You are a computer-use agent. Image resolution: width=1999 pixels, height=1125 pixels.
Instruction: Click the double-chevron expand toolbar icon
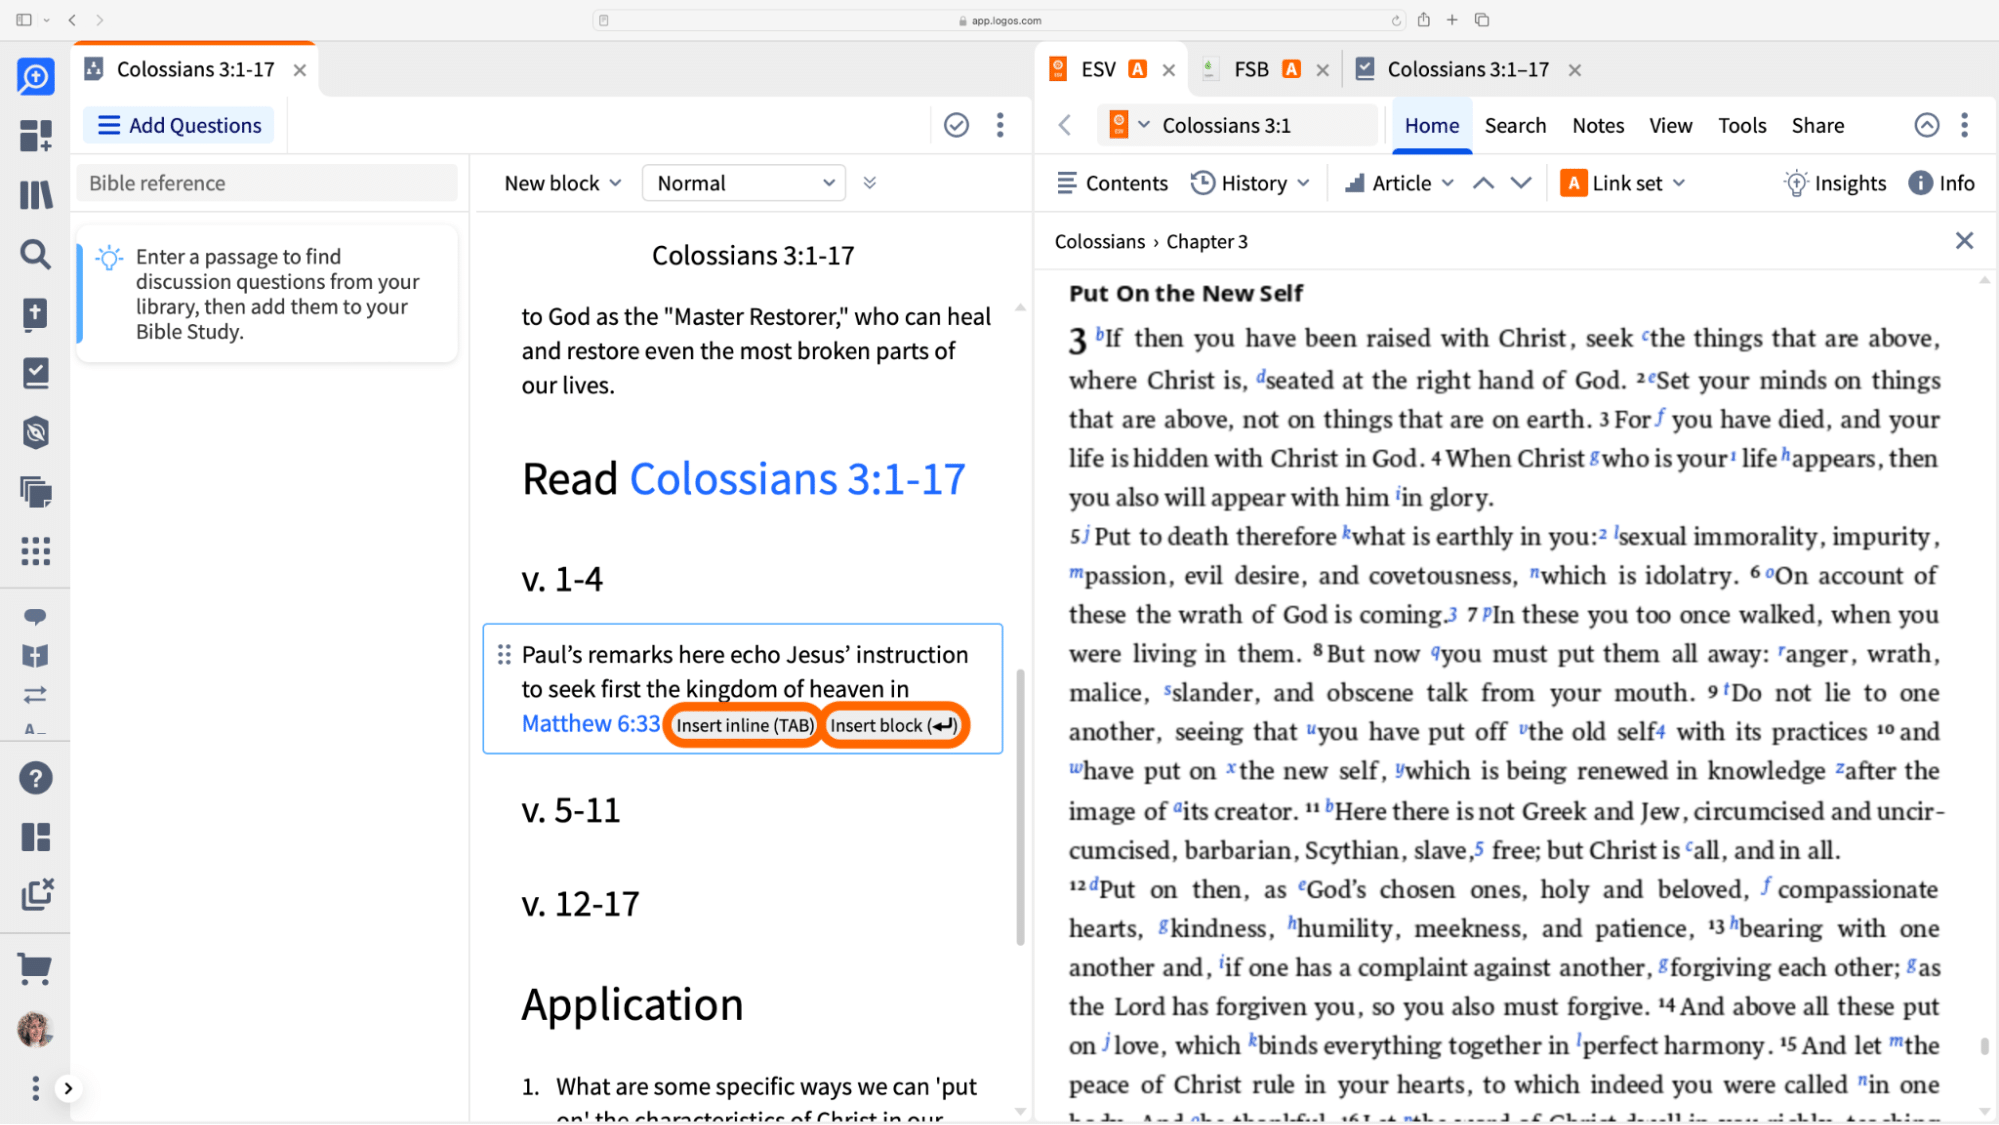coord(870,183)
